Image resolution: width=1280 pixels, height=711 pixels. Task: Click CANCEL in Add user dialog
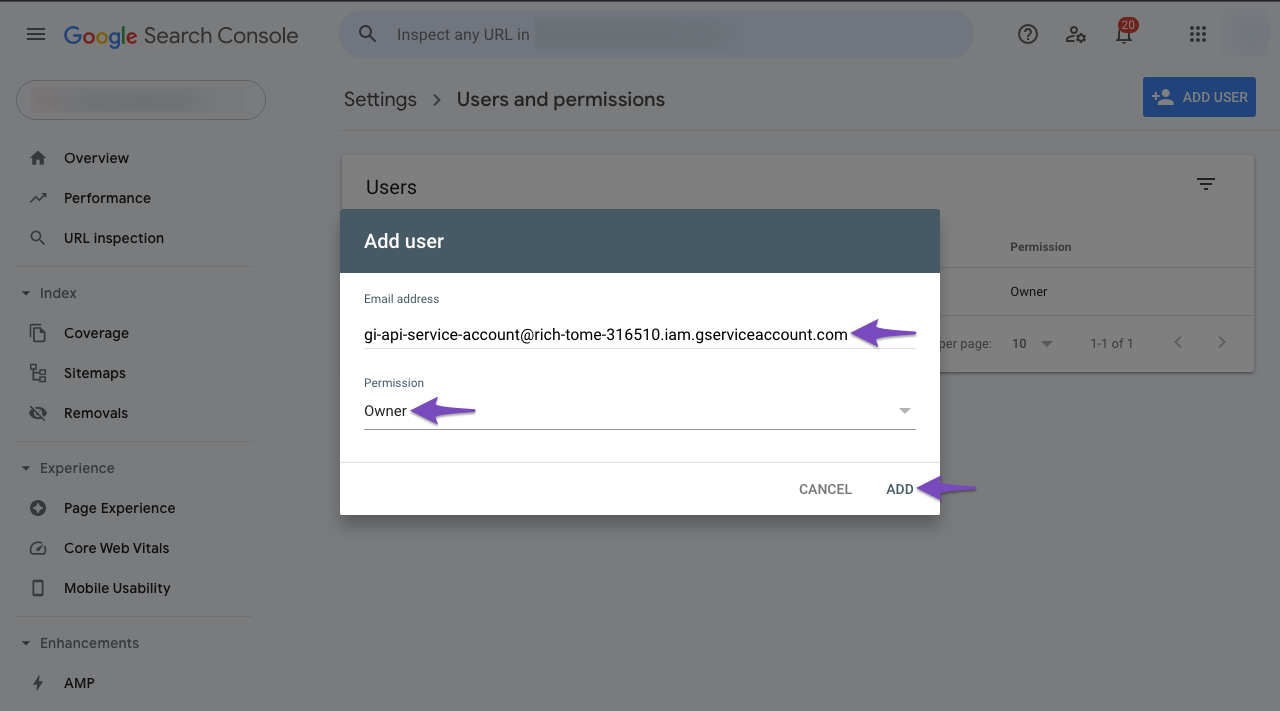(x=825, y=489)
